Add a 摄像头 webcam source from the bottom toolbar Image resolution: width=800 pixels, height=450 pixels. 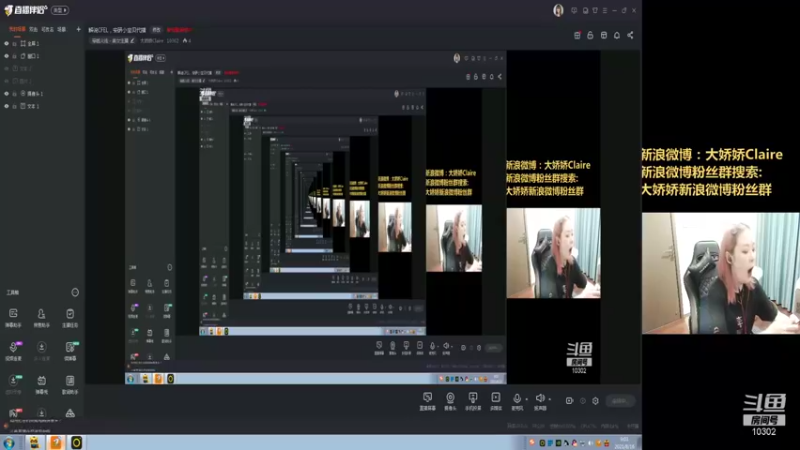click(450, 401)
